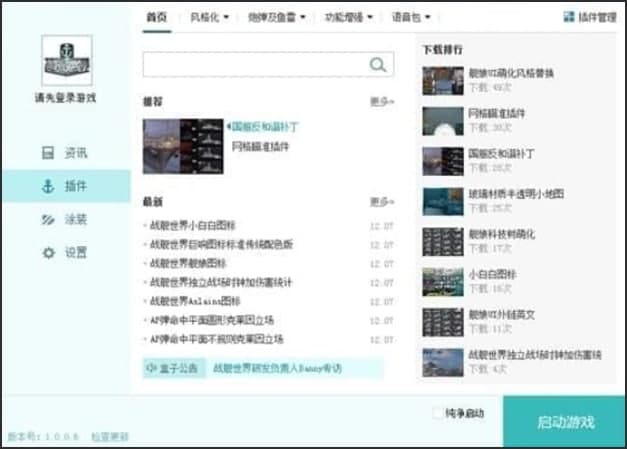Open 设置 gear settings icon
Screen dimensions: 627x449
pos(47,253)
